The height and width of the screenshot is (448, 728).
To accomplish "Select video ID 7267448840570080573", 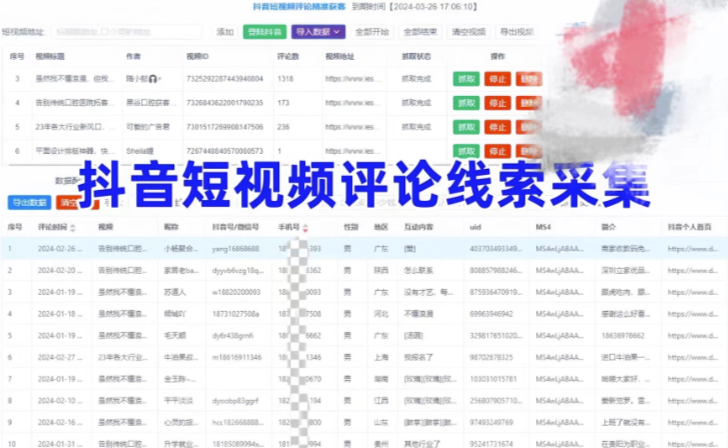I will pyautogui.click(x=225, y=151).
